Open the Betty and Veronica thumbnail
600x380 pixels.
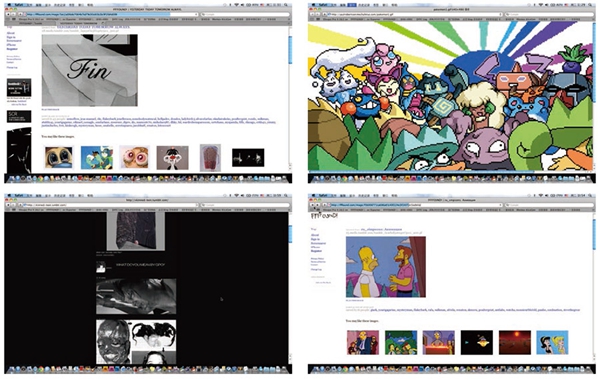pos(552,342)
